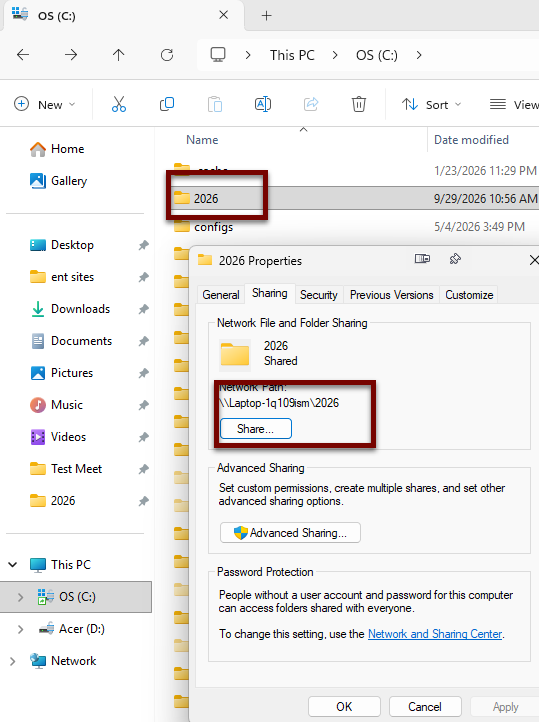Viewport: 539px width, 722px height.
Task: Click the Cut scissors icon
Action: pyautogui.click(x=119, y=105)
